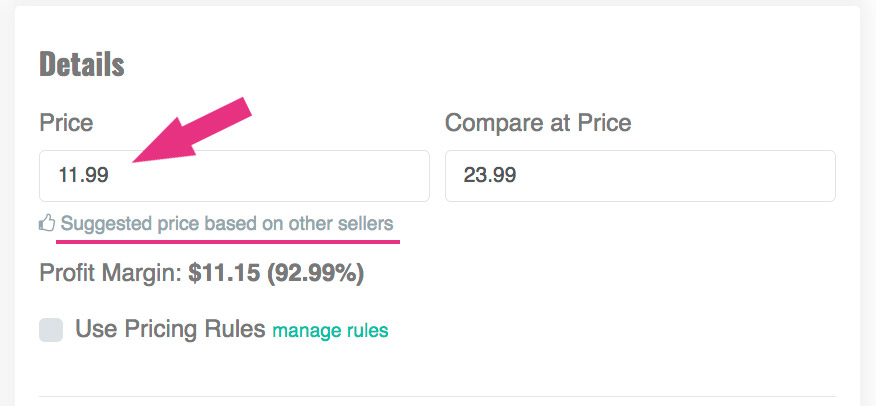Click the Suggested price based on other sellers text
Screen dimensions: 876x406
pyautogui.click(x=227, y=223)
